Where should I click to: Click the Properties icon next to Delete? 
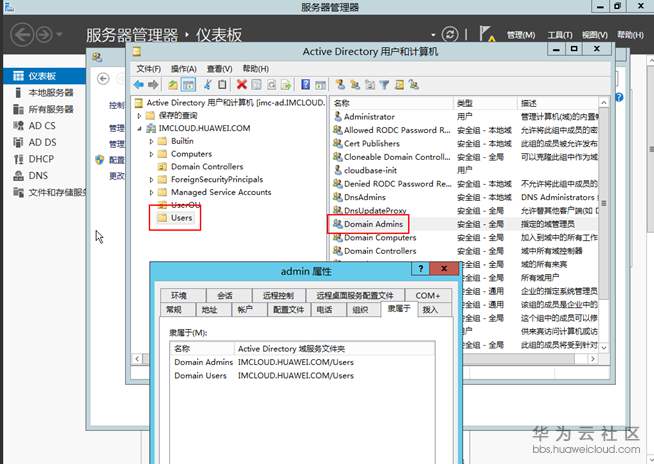tap(256, 85)
